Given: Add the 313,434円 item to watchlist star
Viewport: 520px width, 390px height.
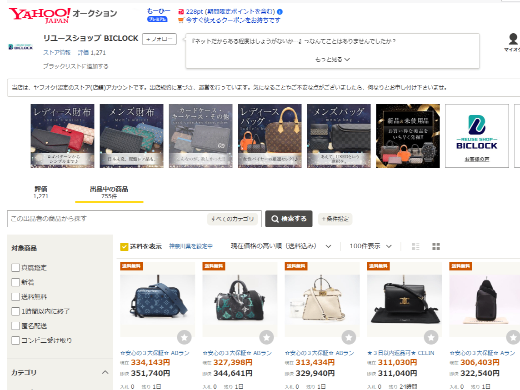Looking at the screenshot, I should point(349,337).
